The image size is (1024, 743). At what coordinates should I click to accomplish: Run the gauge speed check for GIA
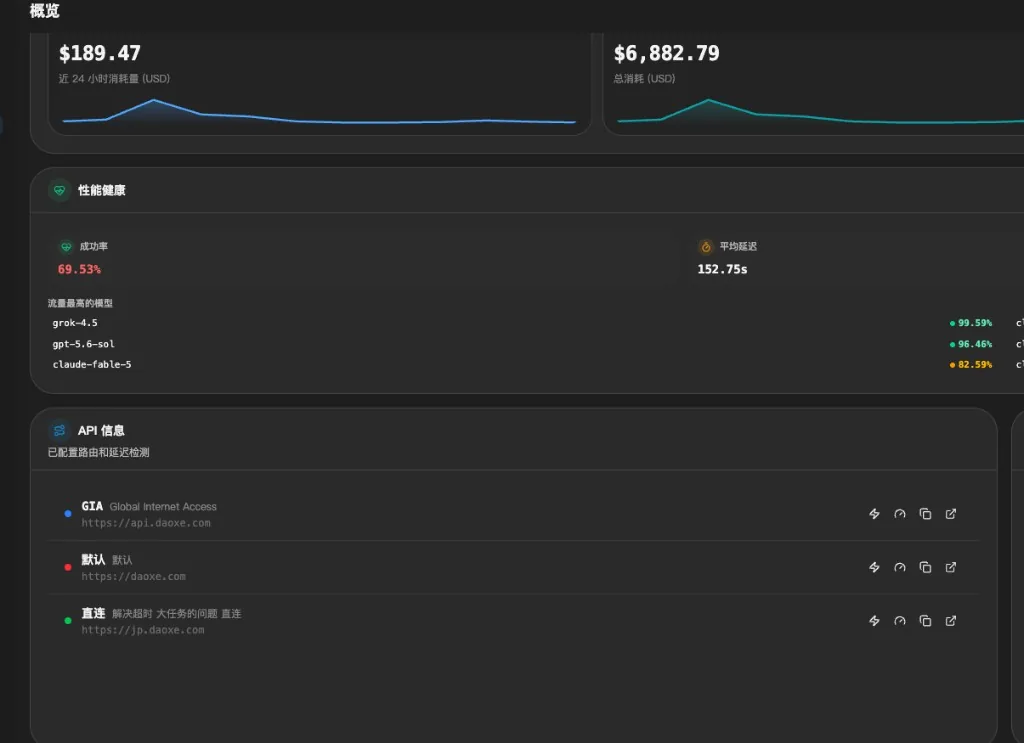pyautogui.click(x=899, y=514)
